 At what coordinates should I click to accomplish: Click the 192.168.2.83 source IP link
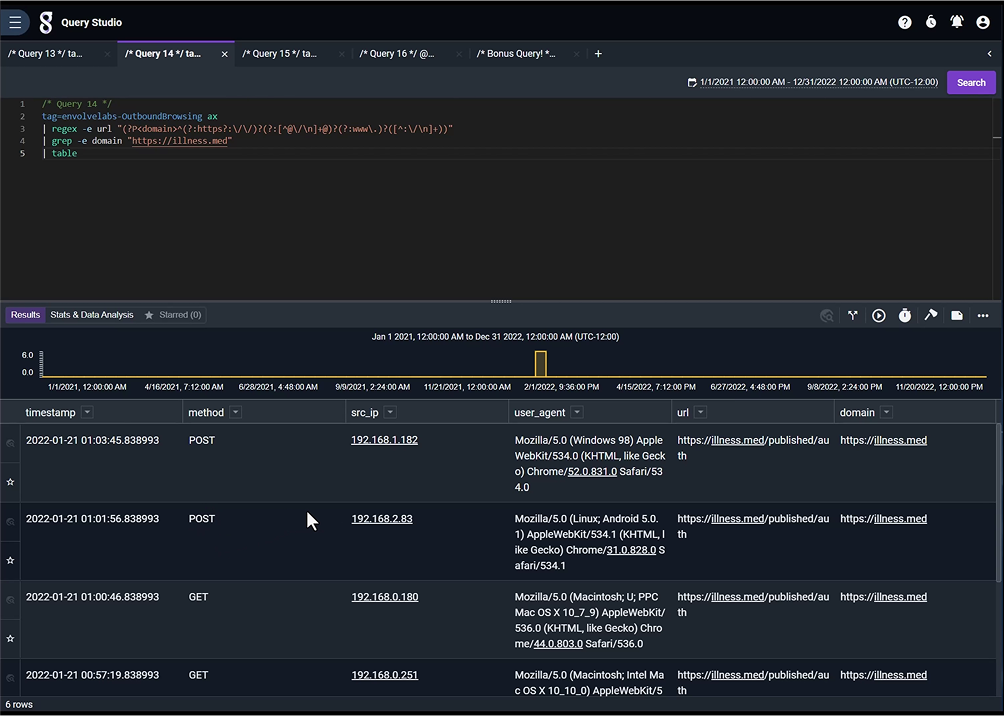(x=382, y=519)
